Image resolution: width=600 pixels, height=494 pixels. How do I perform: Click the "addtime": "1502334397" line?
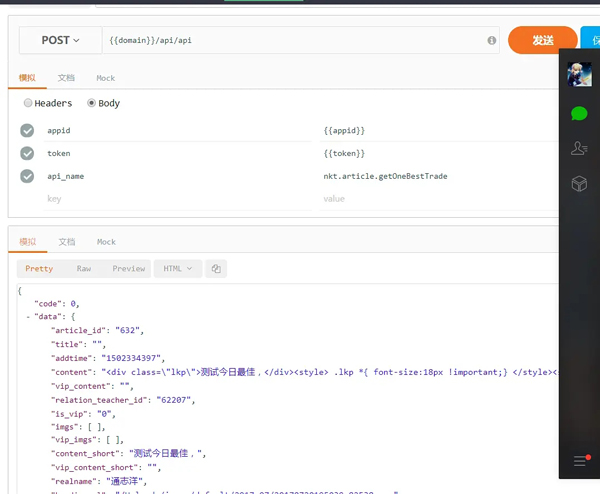click(x=108, y=359)
